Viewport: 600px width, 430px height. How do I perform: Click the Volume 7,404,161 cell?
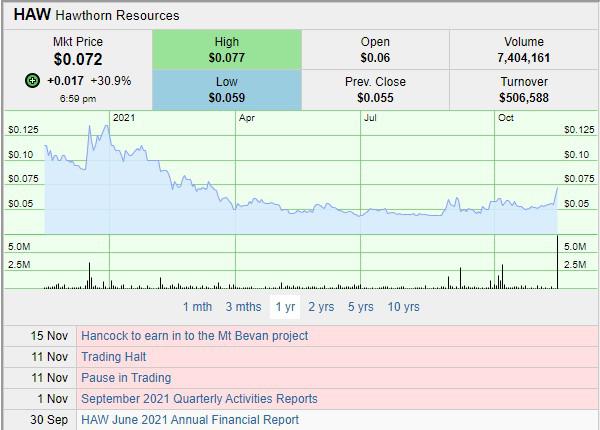point(524,50)
